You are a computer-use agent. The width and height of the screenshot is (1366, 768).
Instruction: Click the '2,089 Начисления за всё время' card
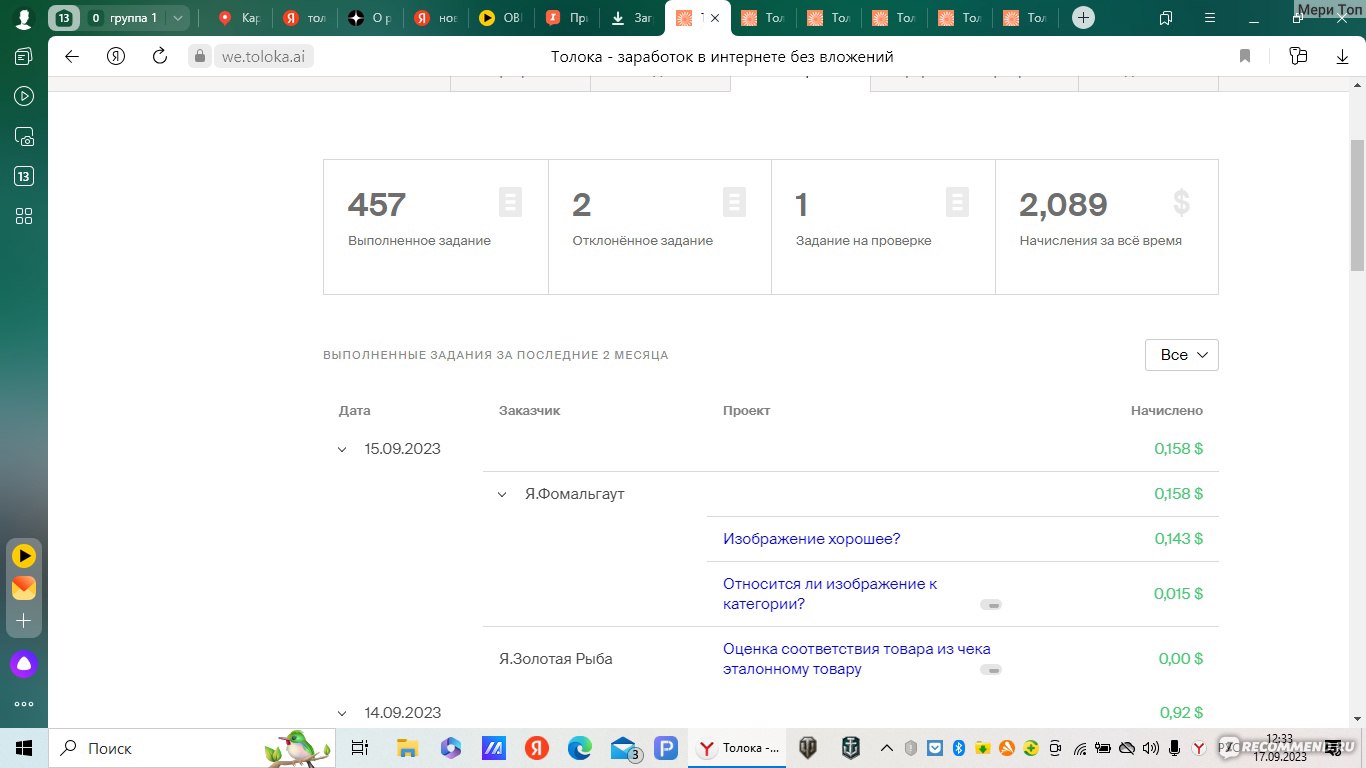coord(1107,227)
